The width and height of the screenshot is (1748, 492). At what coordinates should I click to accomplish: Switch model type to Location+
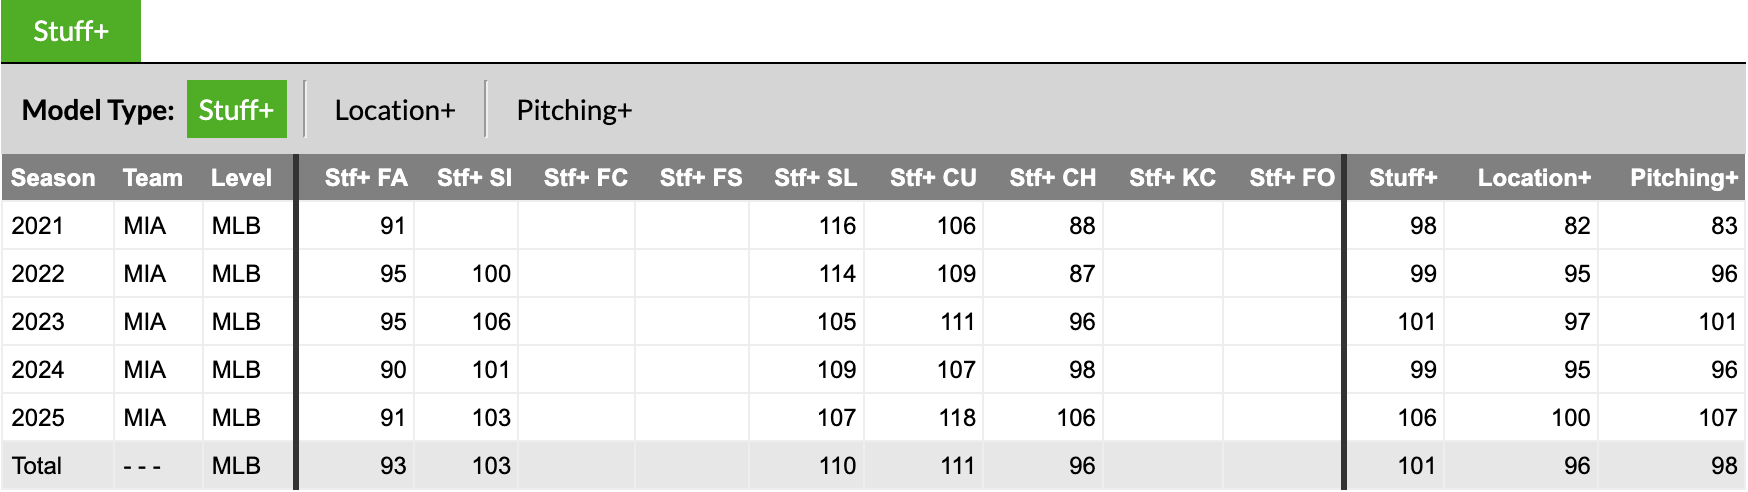pyautogui.click(x=394, y=110)
